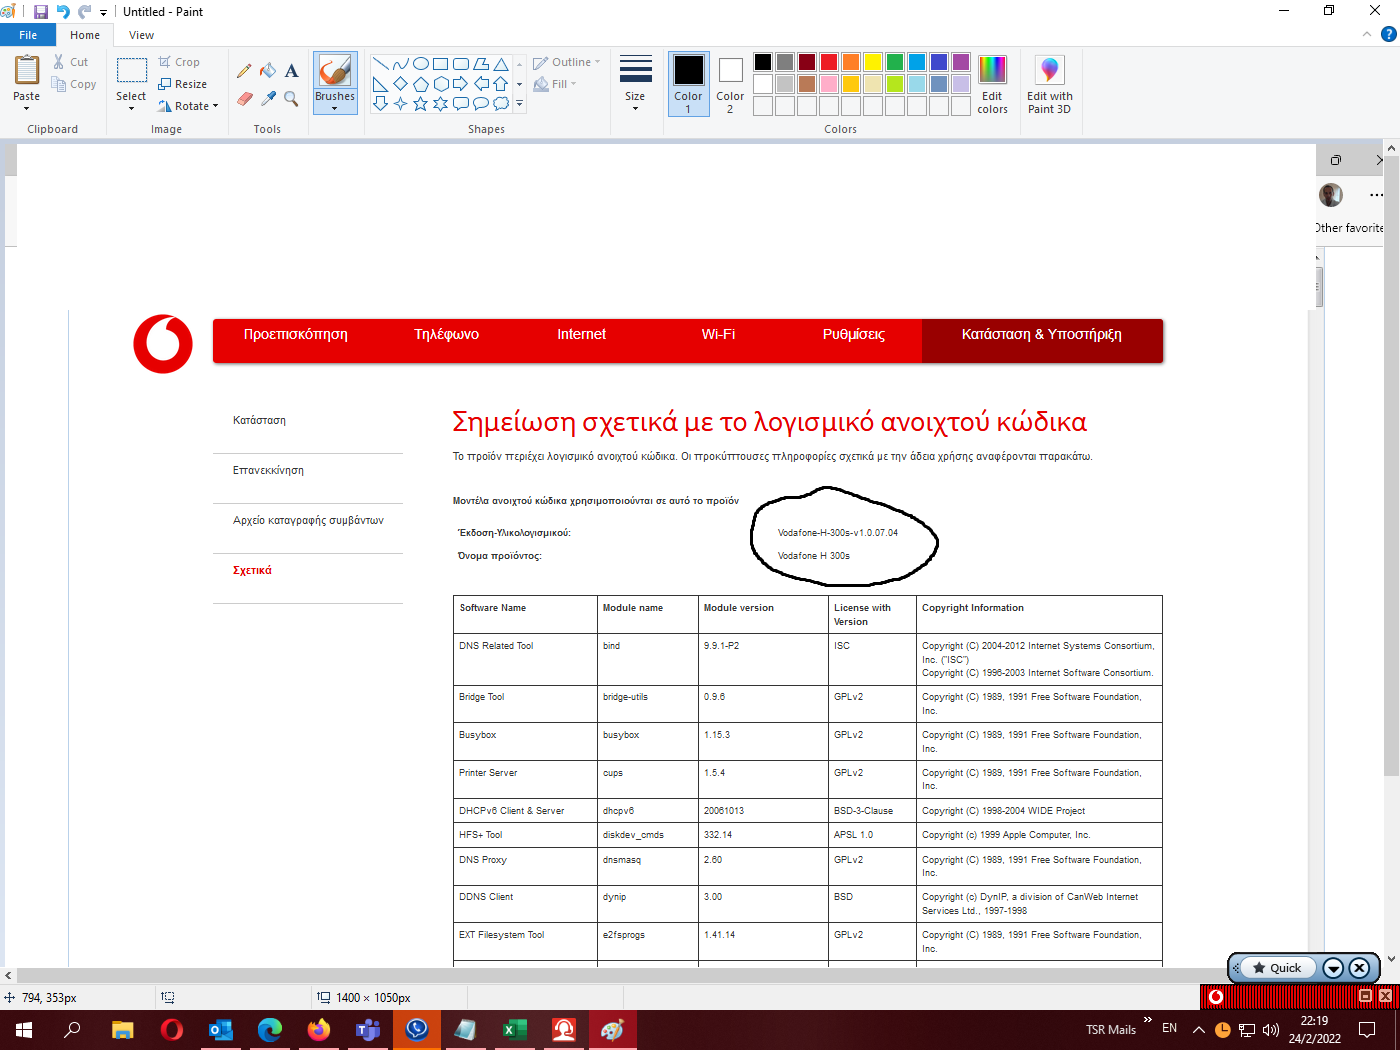Image resolution: width=1400 pixels, height=1050 pixels.
Task: Open the Windows Start menu
Action: (x=24, y=1029)
